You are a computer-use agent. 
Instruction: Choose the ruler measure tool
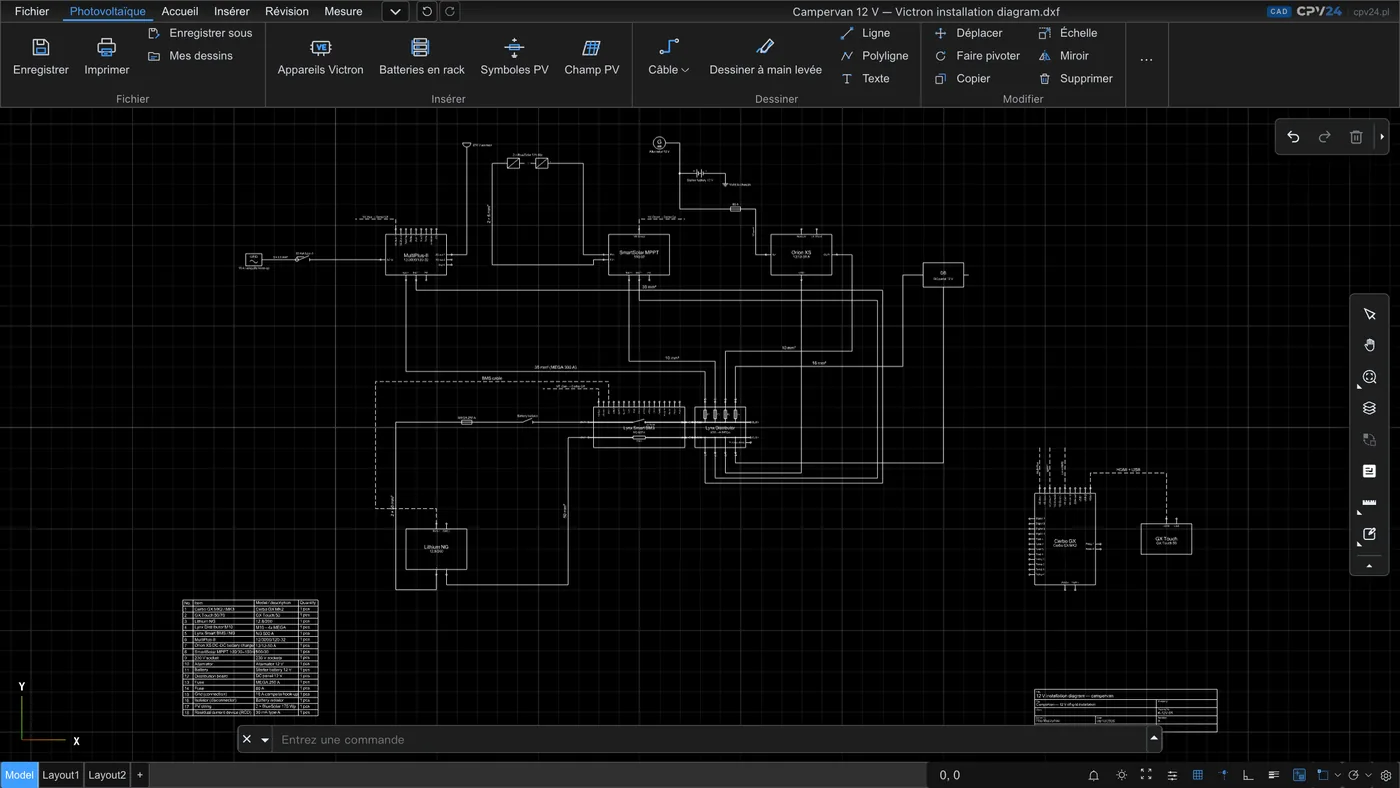click(x=1369, y=503)
